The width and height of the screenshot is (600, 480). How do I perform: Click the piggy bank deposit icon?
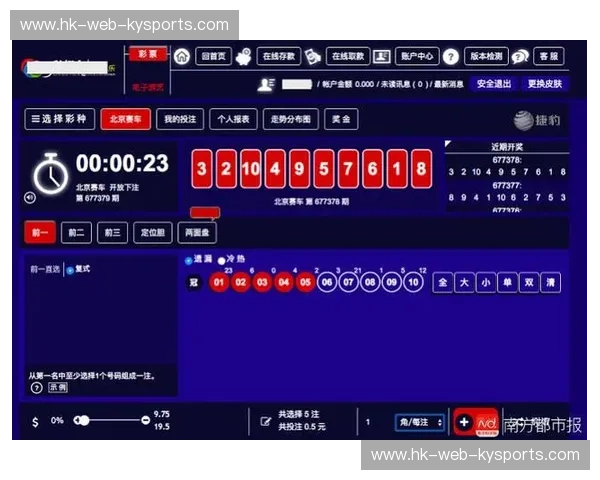244,56
